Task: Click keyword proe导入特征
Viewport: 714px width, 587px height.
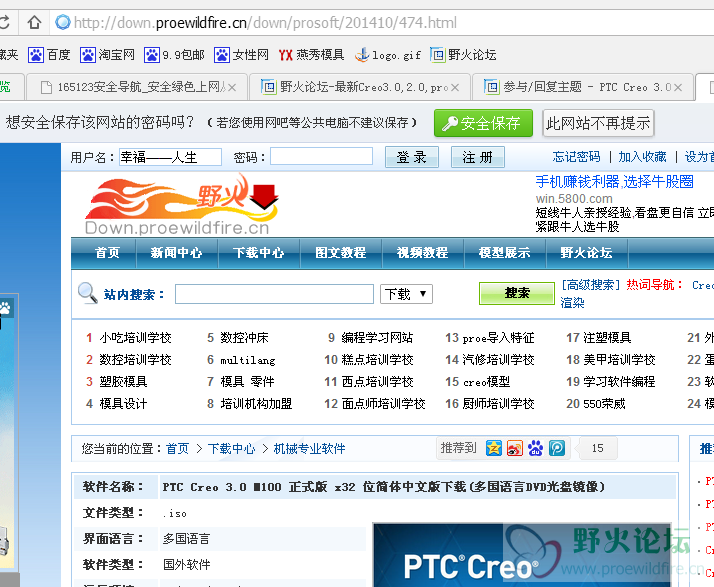Action: tap(498, 338)
